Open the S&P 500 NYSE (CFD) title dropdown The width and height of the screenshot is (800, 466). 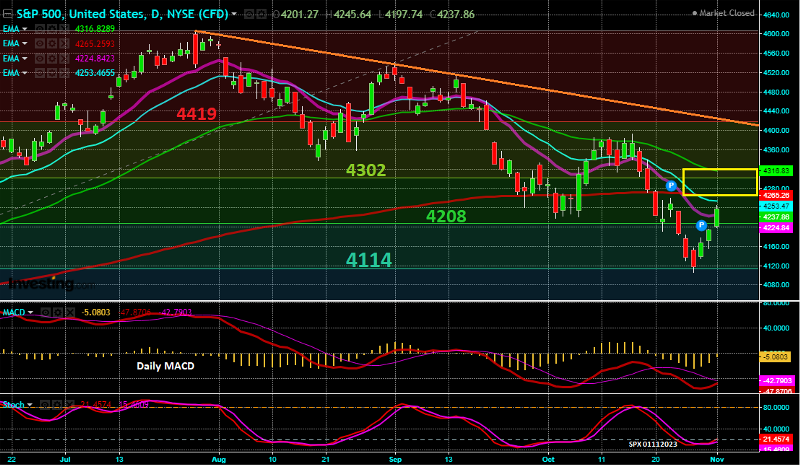click(234, 14)
